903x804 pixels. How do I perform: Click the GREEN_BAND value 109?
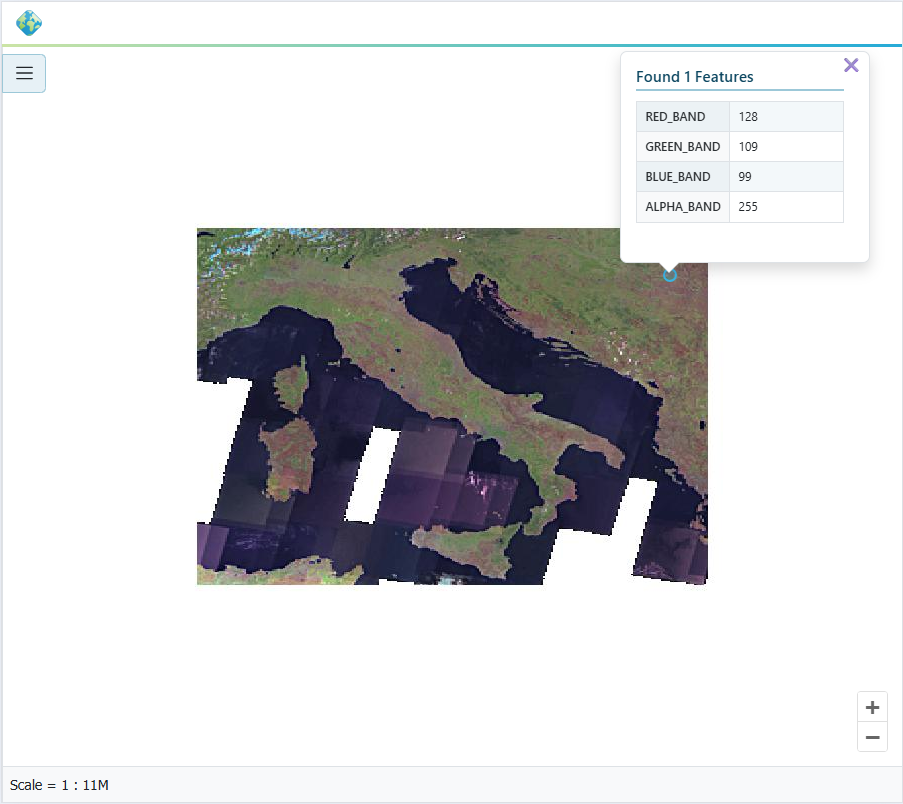(748, 147)
